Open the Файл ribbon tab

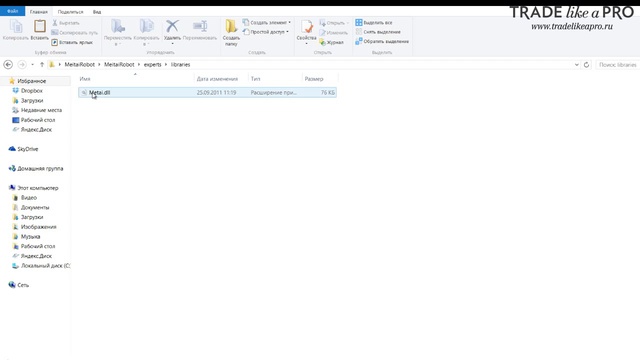coord(13,11)
